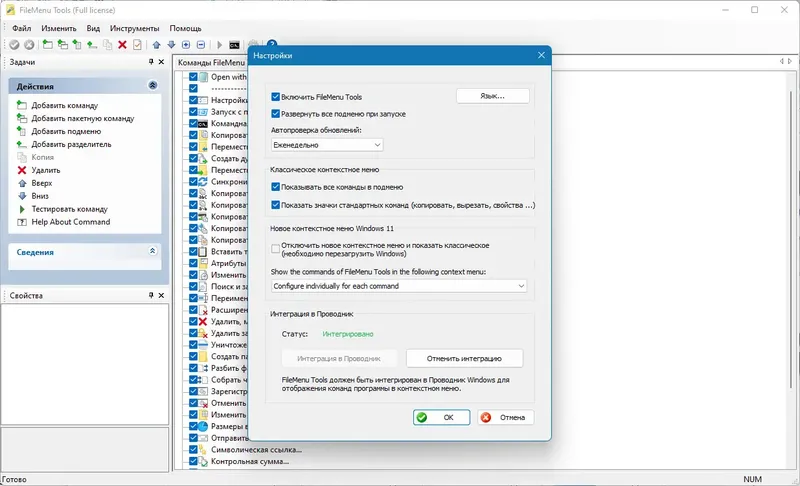Click the pie chart icon beside Размеры
The width and height of the screenshot is (800, 486).
coord(203,426)
